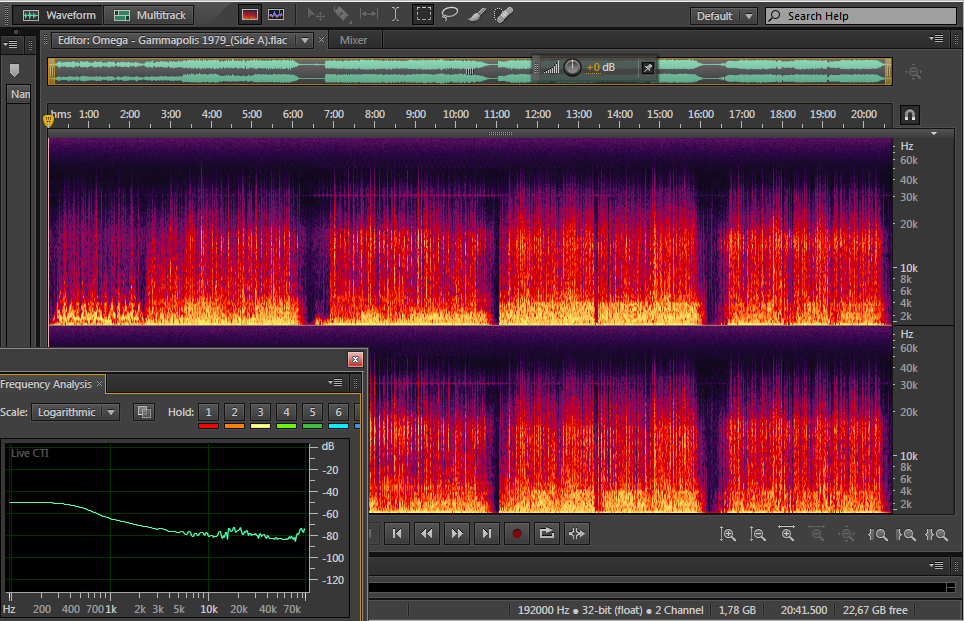Open the bottom panel options menu
Screen dimensions: 964x621
point(936,565)
